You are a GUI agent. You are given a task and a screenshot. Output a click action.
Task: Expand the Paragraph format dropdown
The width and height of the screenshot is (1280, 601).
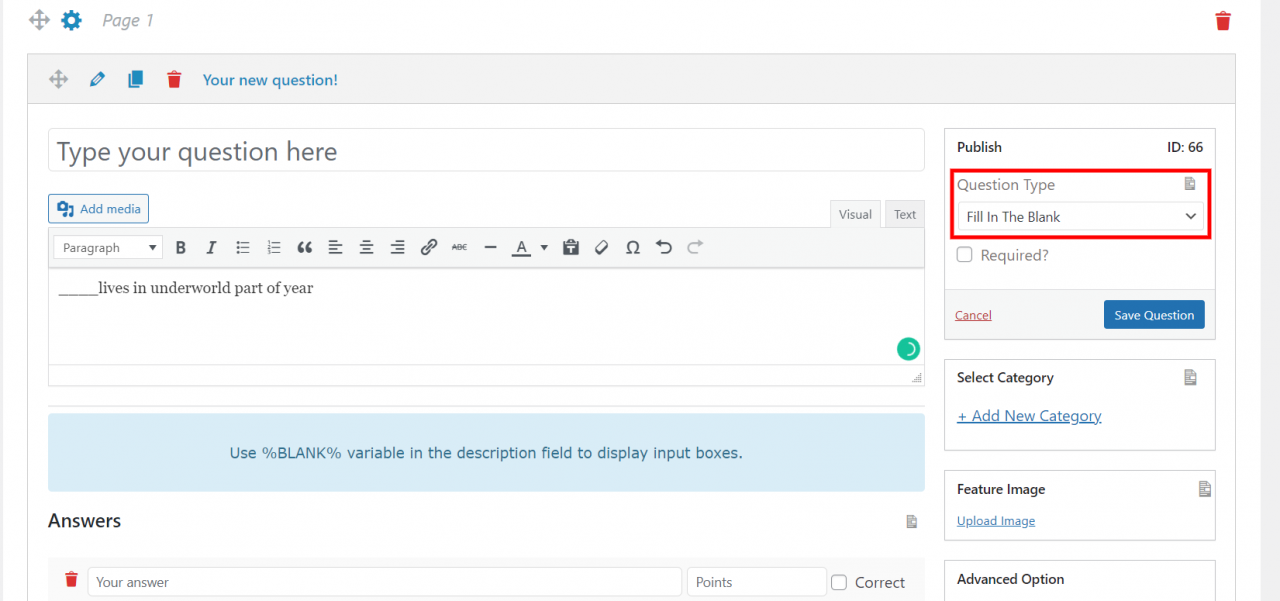(107, 248)
